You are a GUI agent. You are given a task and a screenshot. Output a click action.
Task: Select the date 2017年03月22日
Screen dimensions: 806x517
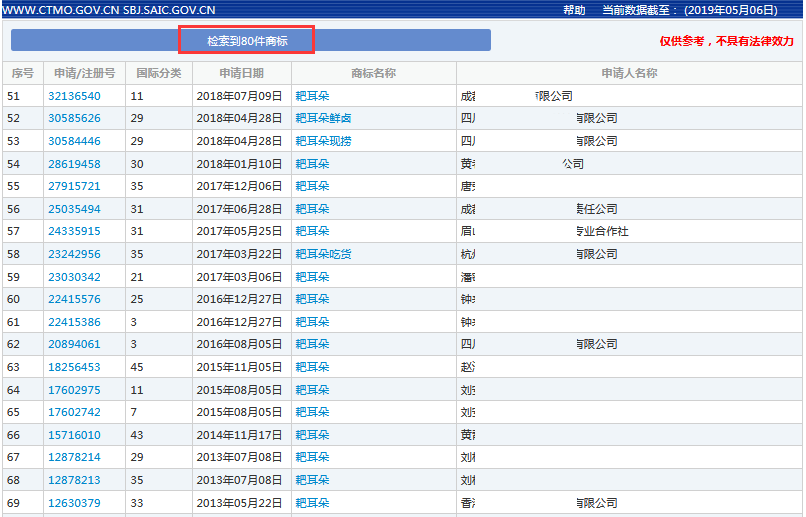coord(240,254)
